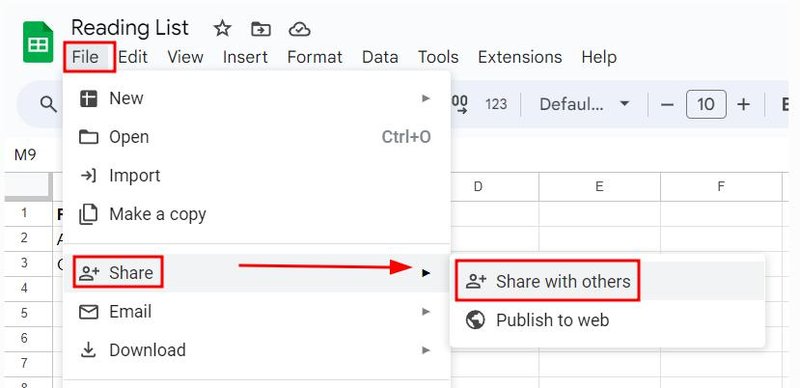Open the Tools menu
Viewport: 800px width, 388px height.
click(438, 57)
